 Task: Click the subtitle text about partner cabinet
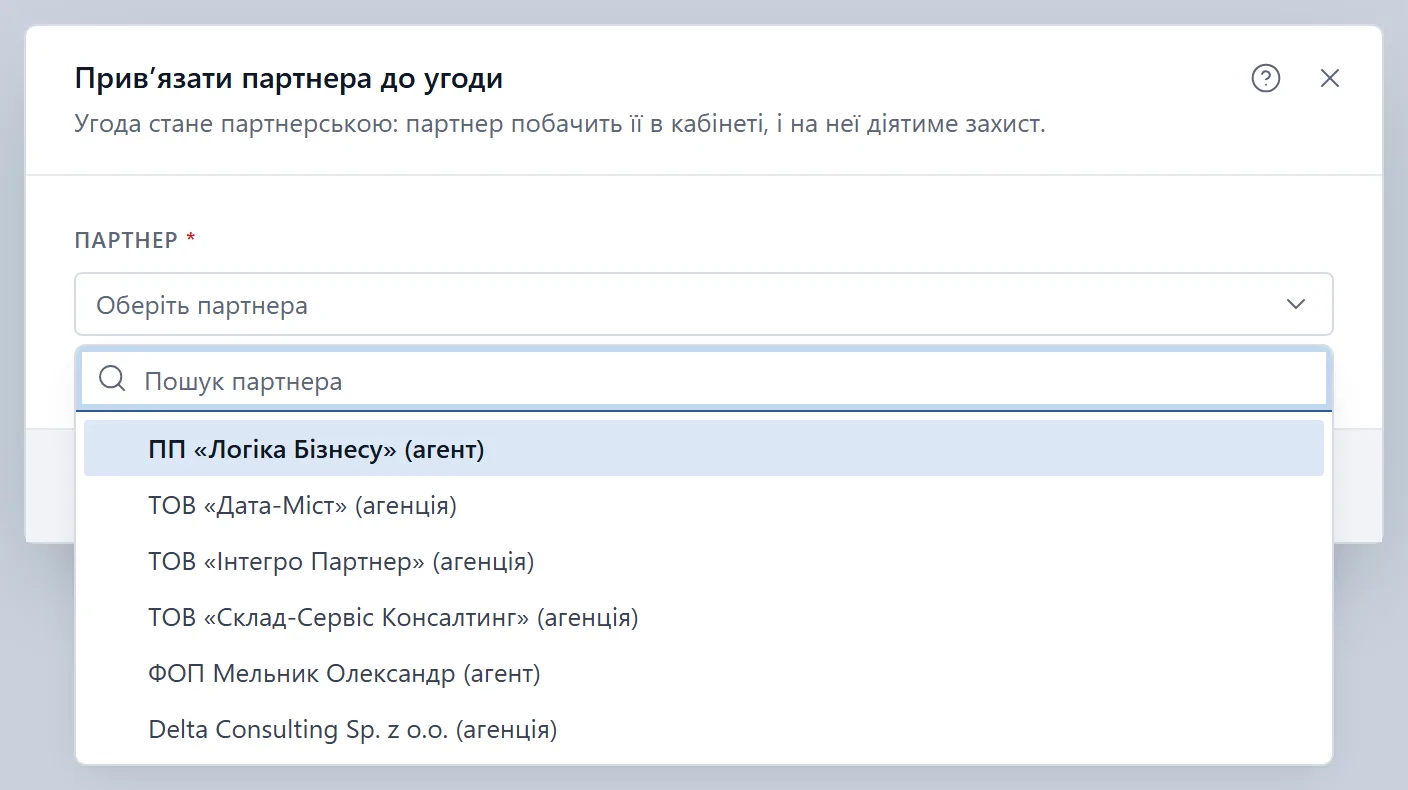pos(560,126)
